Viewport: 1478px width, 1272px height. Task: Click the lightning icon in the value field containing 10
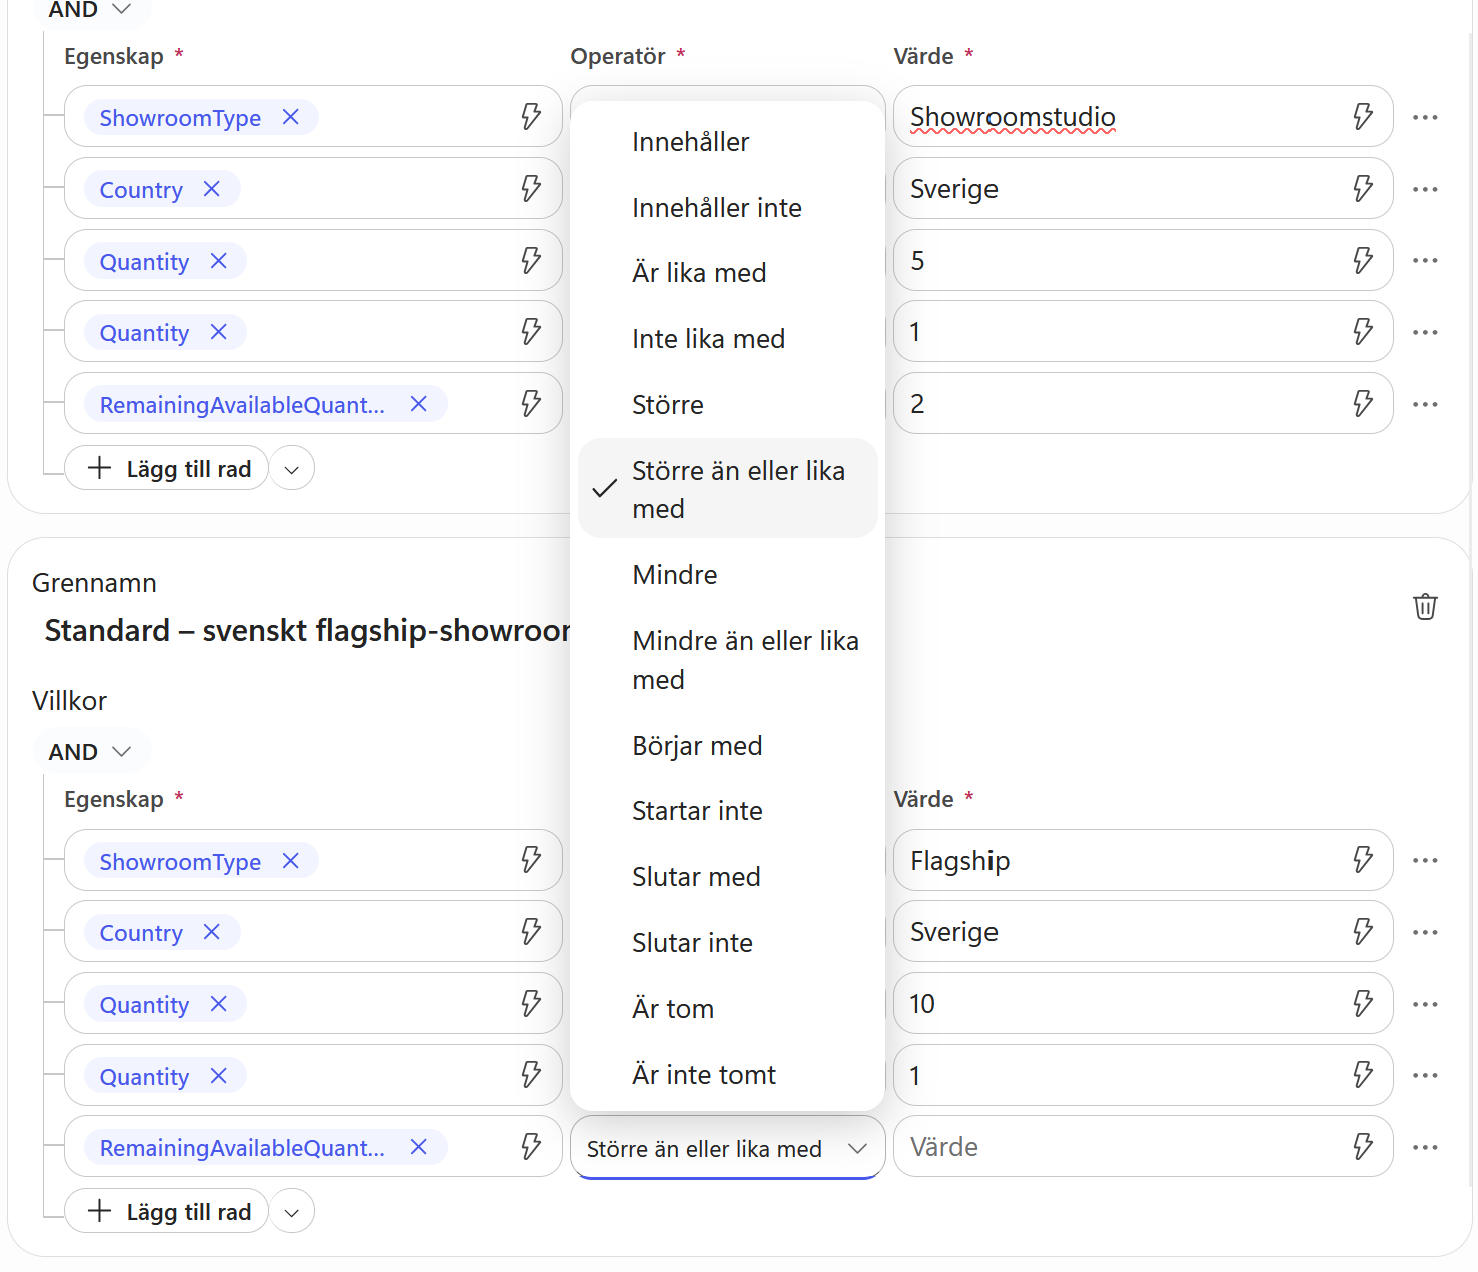click(1363, 1003)
